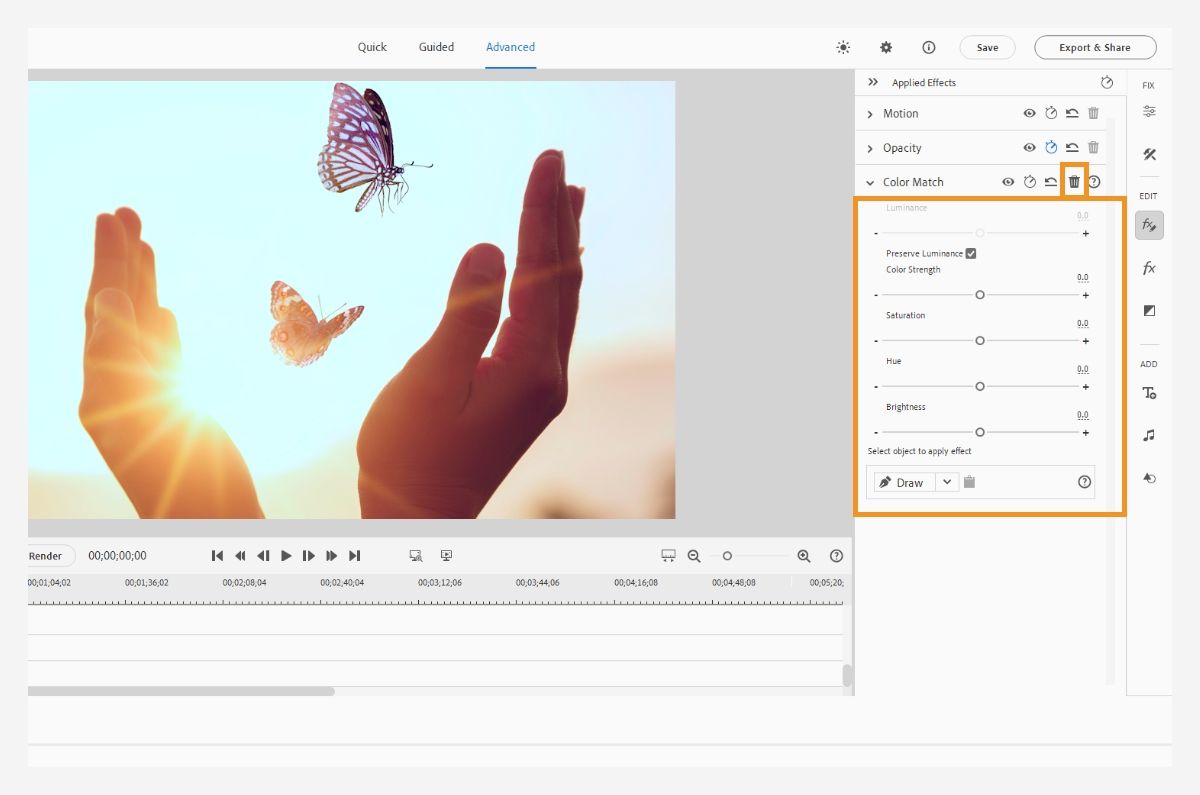Collapse the Color Match section

870,182
